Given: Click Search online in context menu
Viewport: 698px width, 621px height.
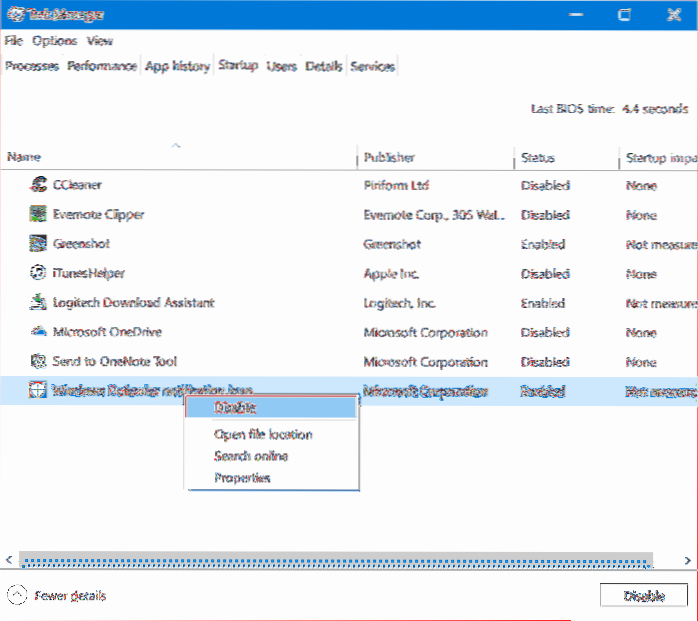Looking at the screenshot, I should pyautogui.click(x=251, y=456).
